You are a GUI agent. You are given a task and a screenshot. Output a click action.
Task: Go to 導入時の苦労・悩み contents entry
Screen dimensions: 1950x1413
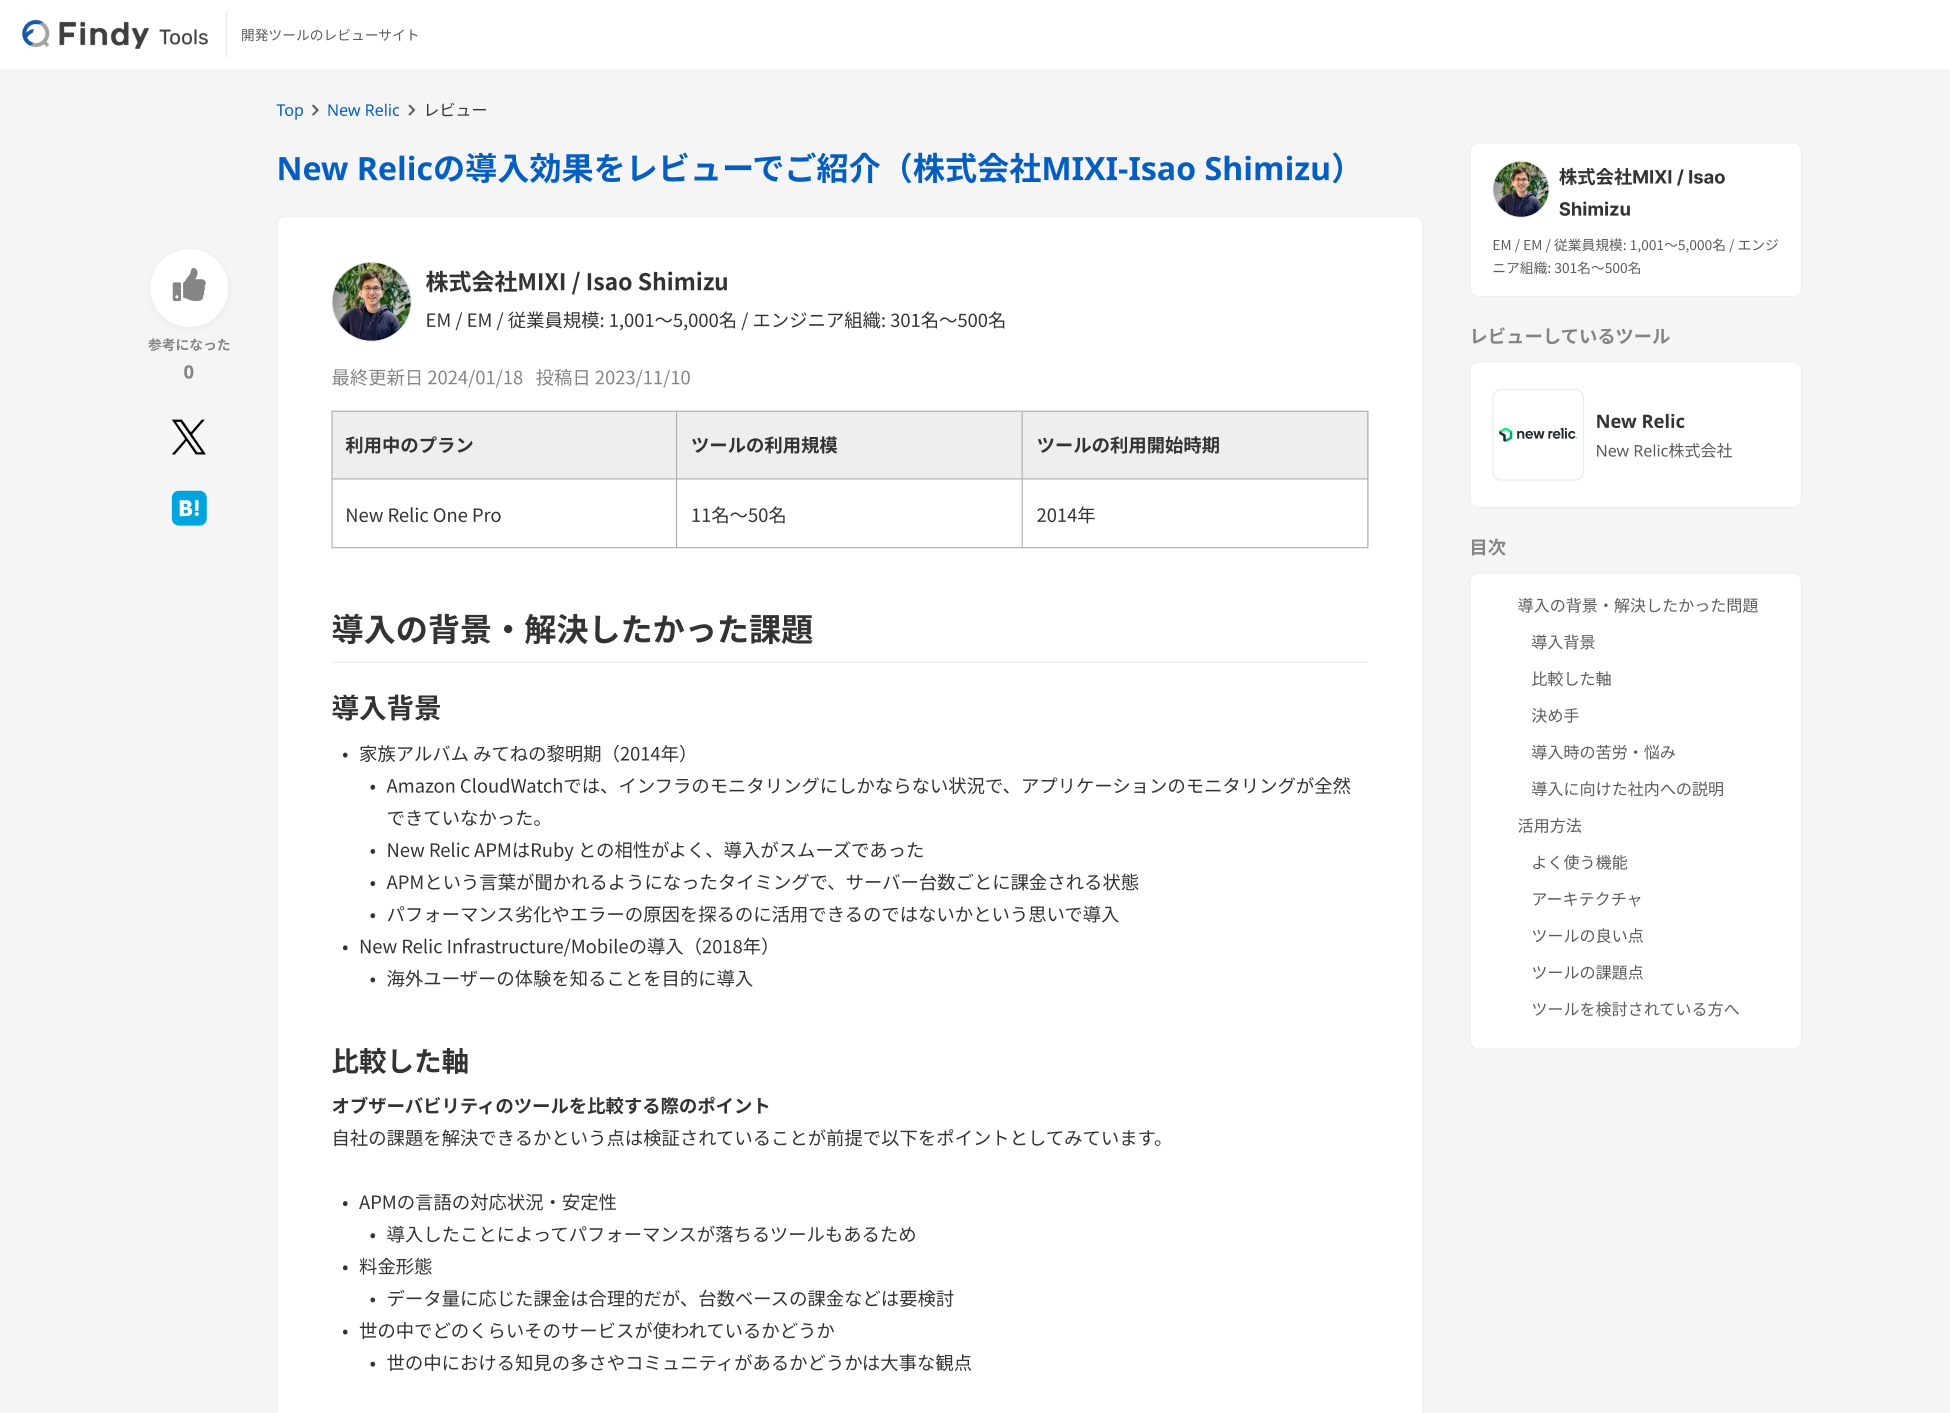pyautogui.click(x=1602, y=752)
